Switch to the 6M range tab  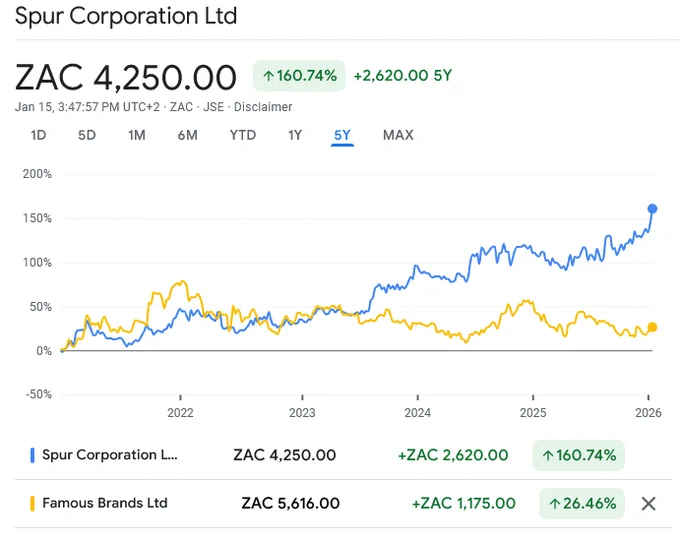[187, 135]
